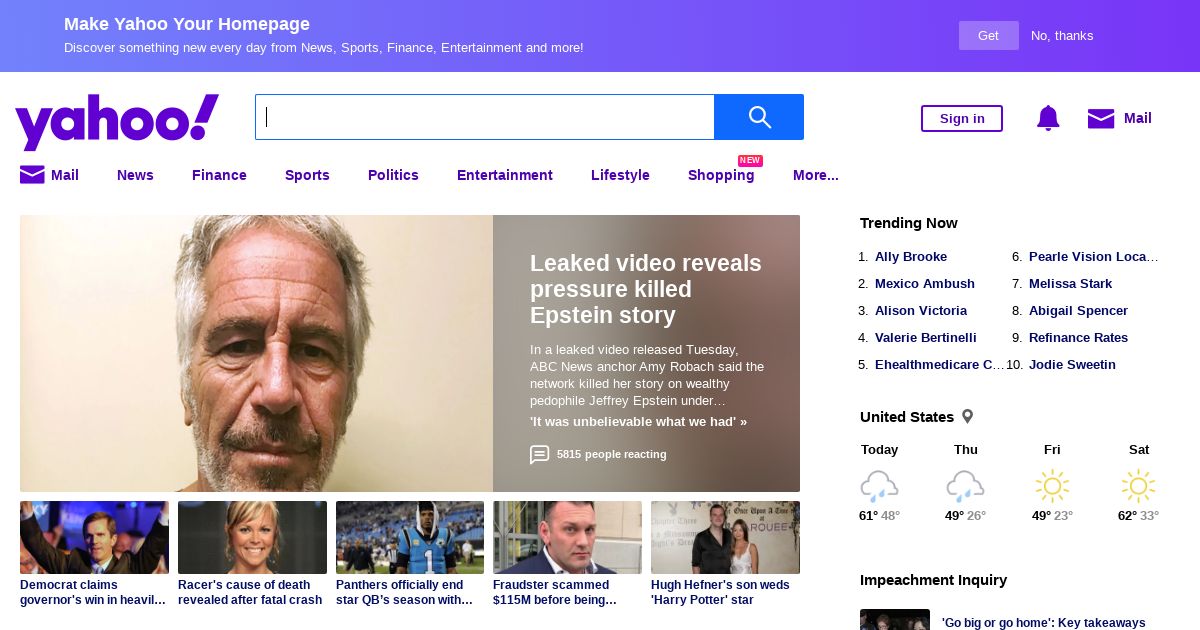The height and width of the screenshot is (630, 1200).
Task: Click the Sign in button
Action: [x=962, y=118]
